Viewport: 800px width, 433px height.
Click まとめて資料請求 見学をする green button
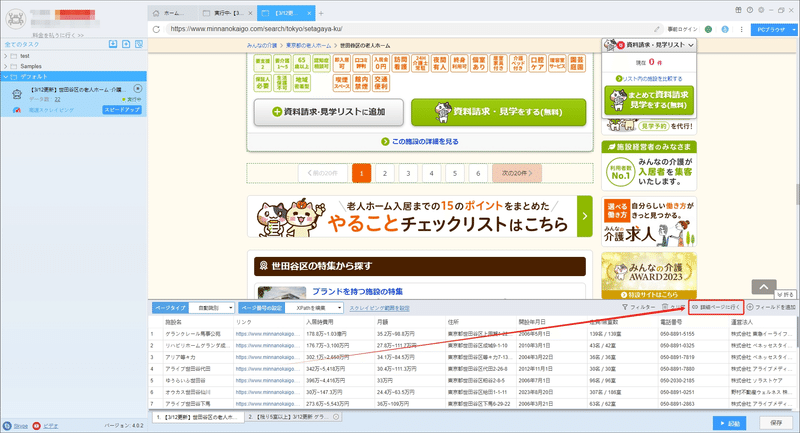649,100
